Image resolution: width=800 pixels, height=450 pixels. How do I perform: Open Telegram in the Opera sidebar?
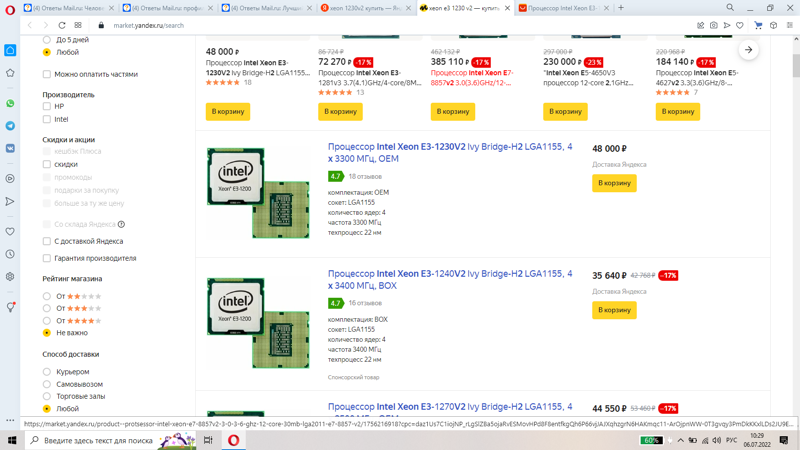point(10,126)
